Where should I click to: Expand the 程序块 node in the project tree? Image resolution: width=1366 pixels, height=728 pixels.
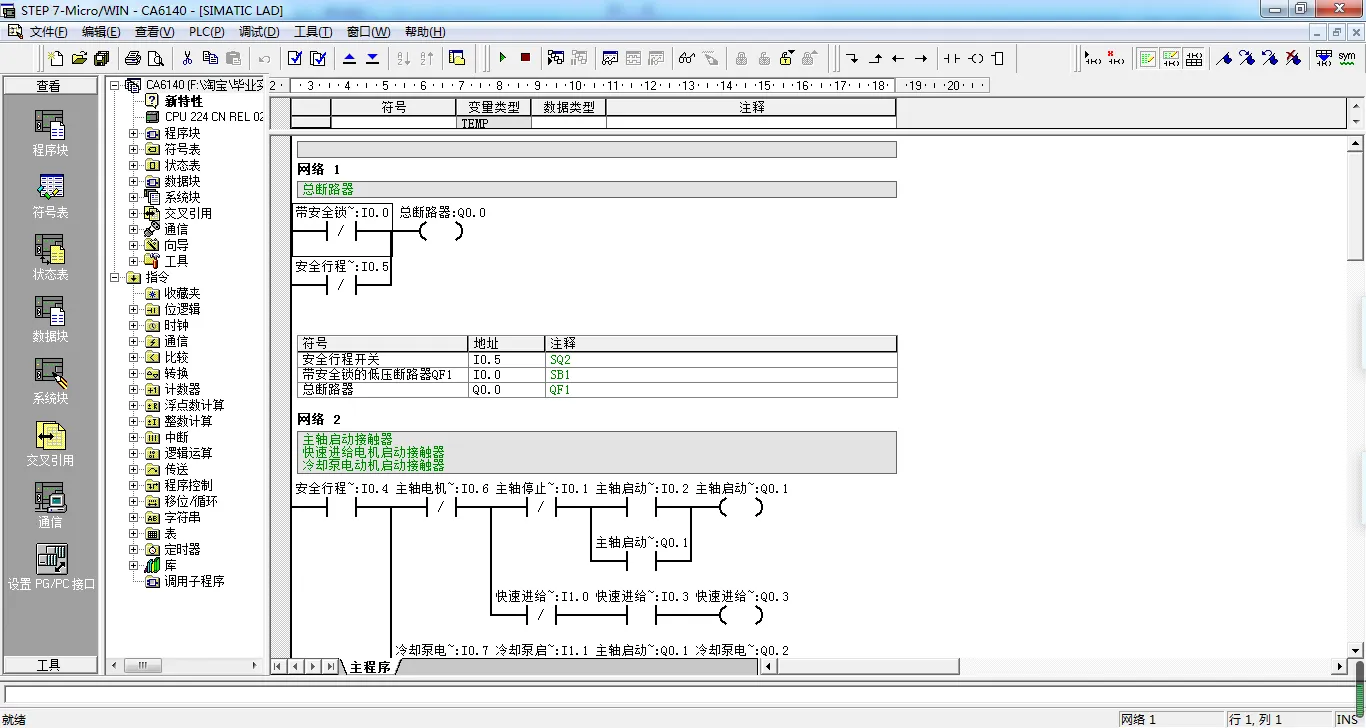click(x=133, y=133)
